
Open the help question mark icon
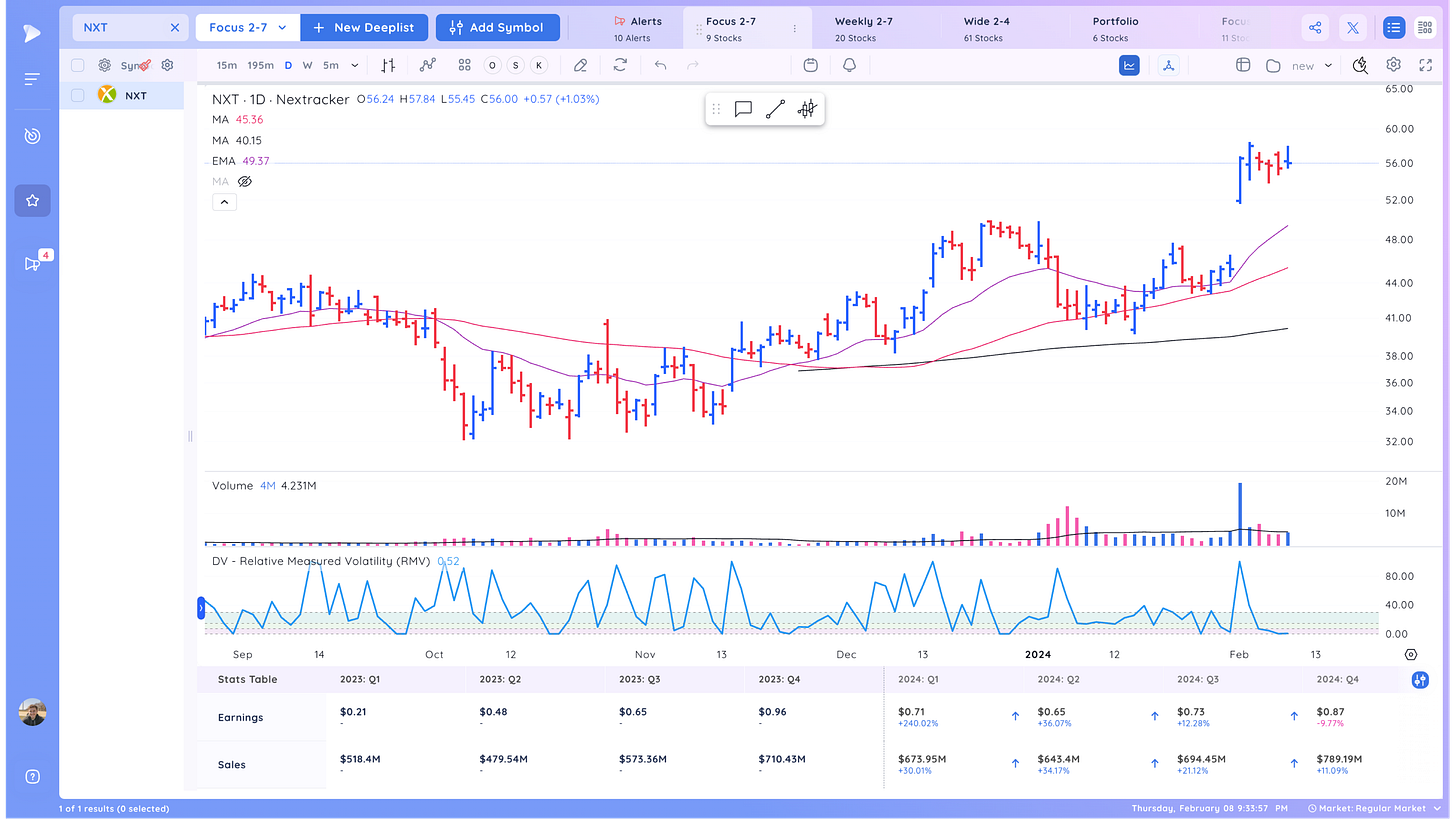(x=32, y=777)
